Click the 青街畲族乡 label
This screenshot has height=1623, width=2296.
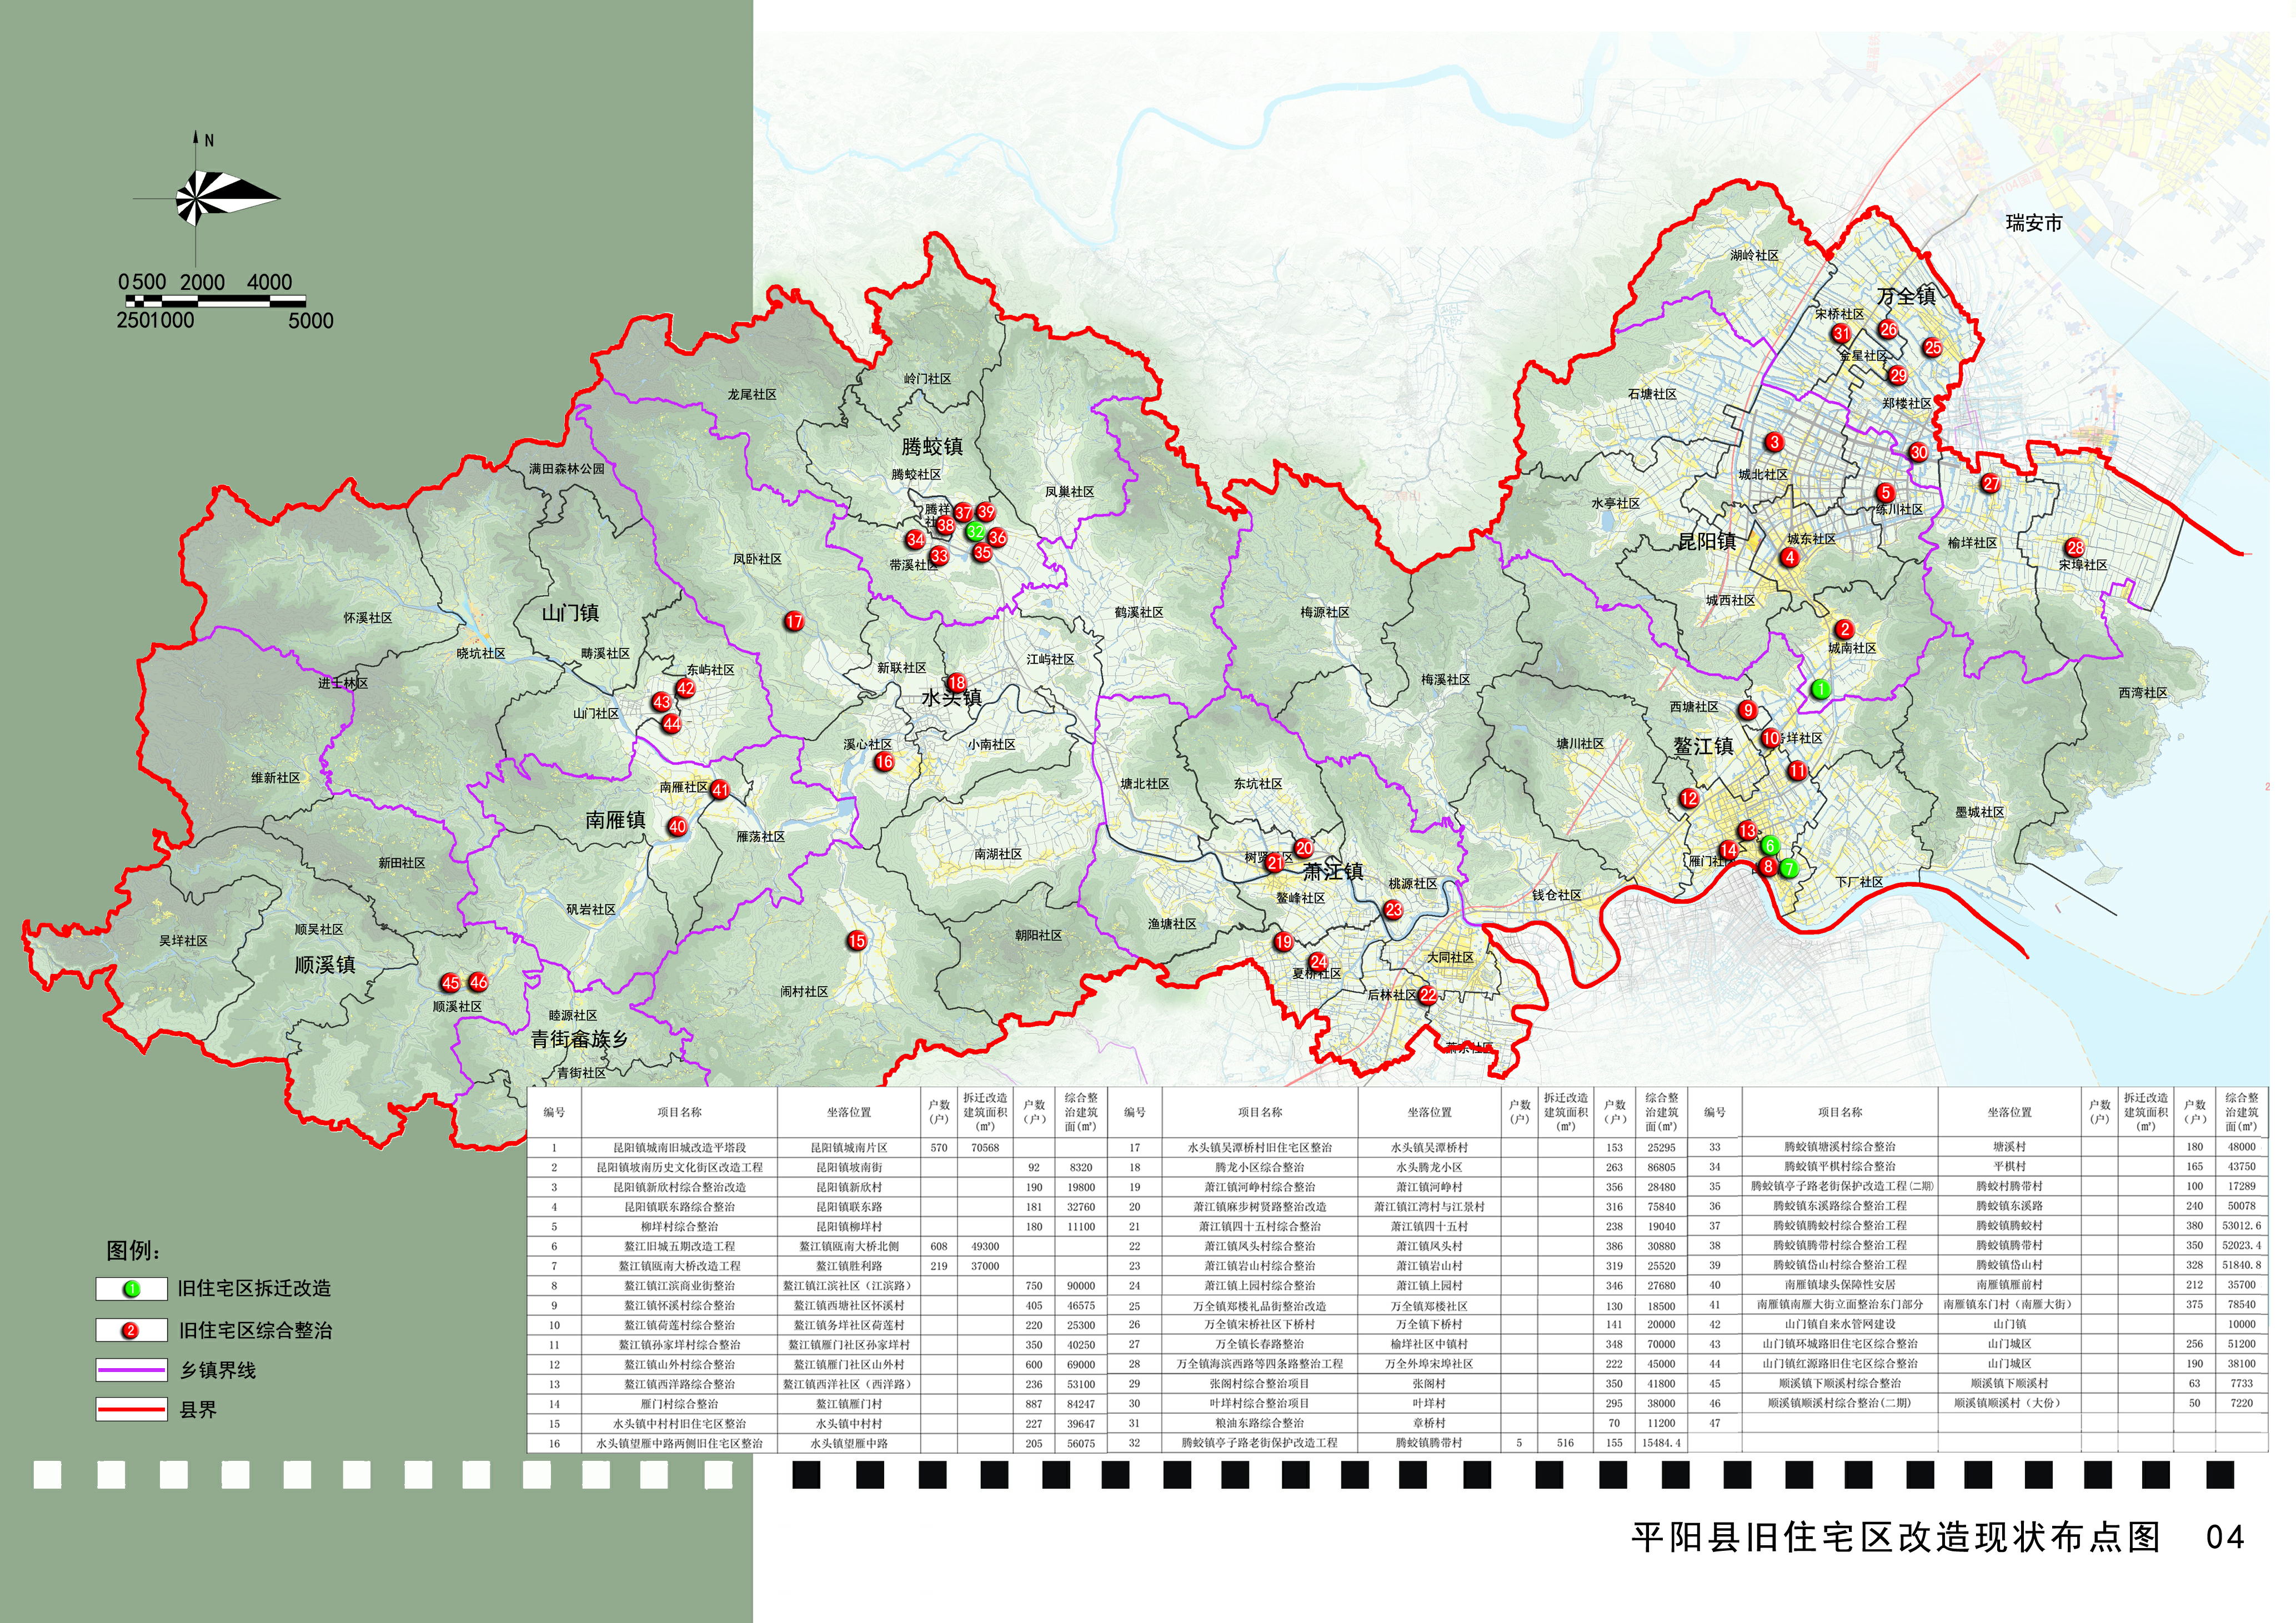(x=580, y=1039)
